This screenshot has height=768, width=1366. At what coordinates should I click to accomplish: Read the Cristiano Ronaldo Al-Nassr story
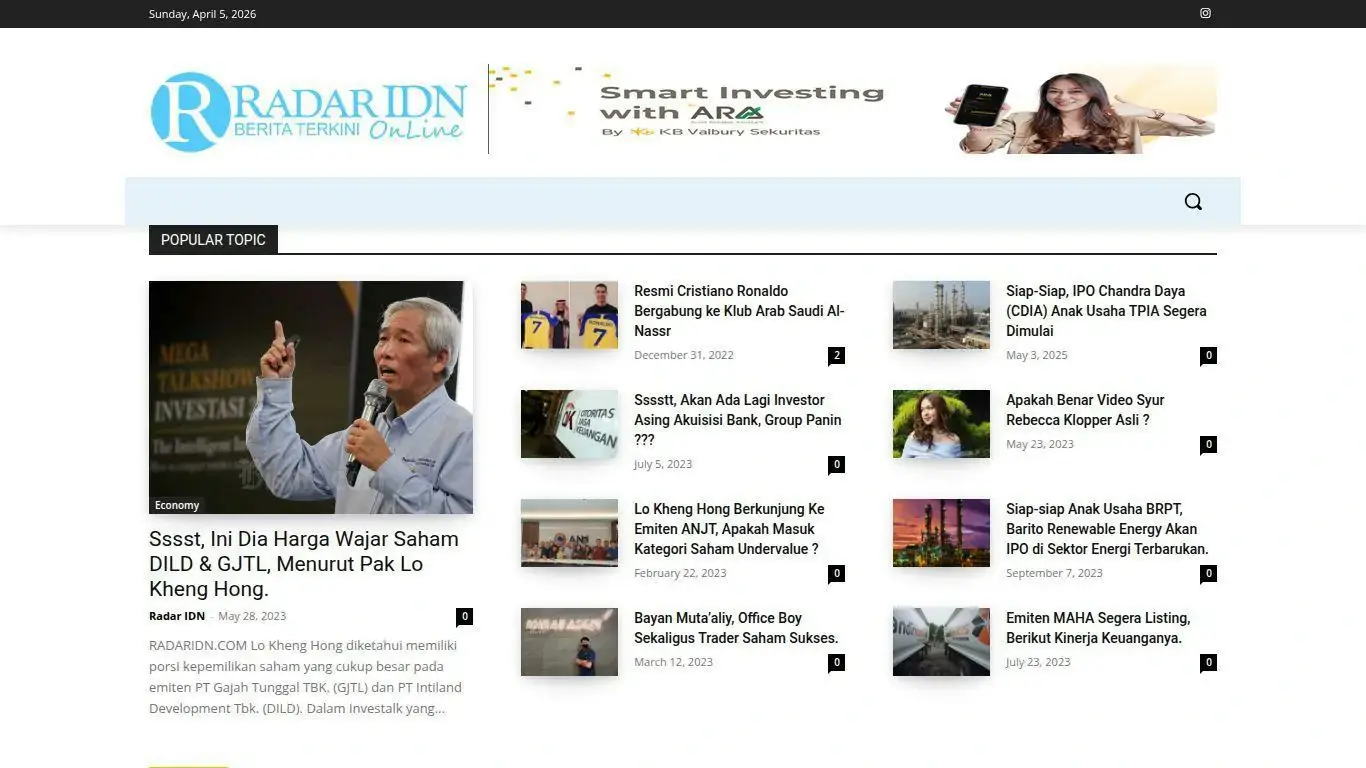tap(739, 310)
